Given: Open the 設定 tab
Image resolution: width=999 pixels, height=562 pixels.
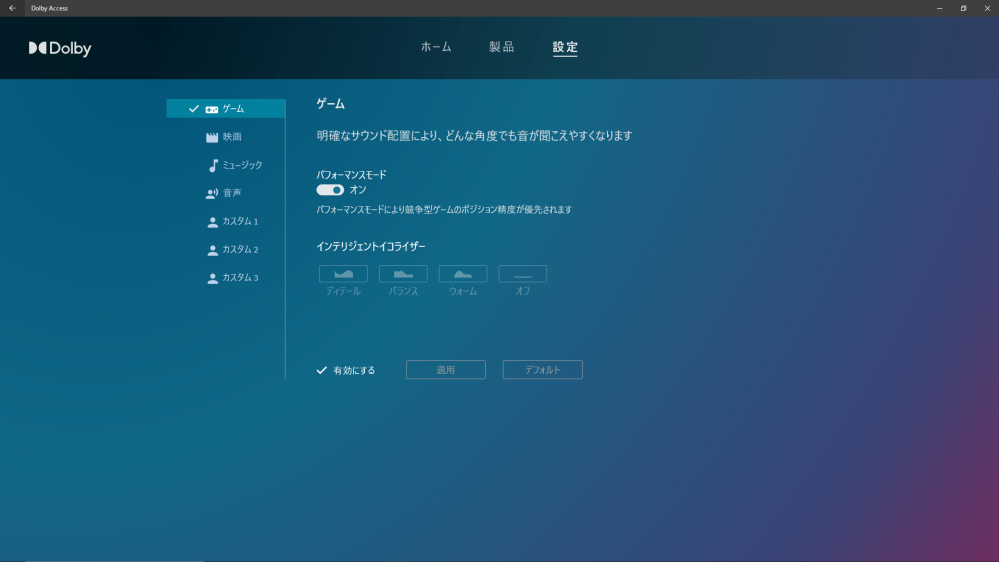Looking at the screenshot, I should tap(564, 47).
